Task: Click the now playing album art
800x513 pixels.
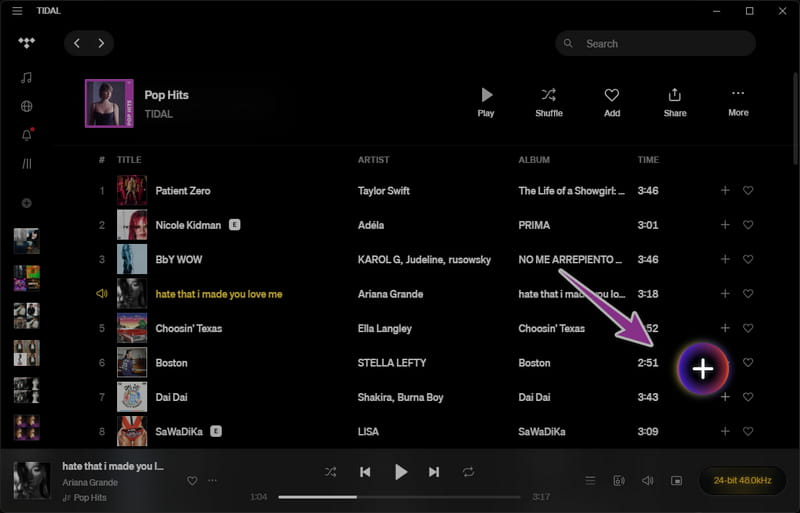Action: pyautogui.click(x=32, y=480)
